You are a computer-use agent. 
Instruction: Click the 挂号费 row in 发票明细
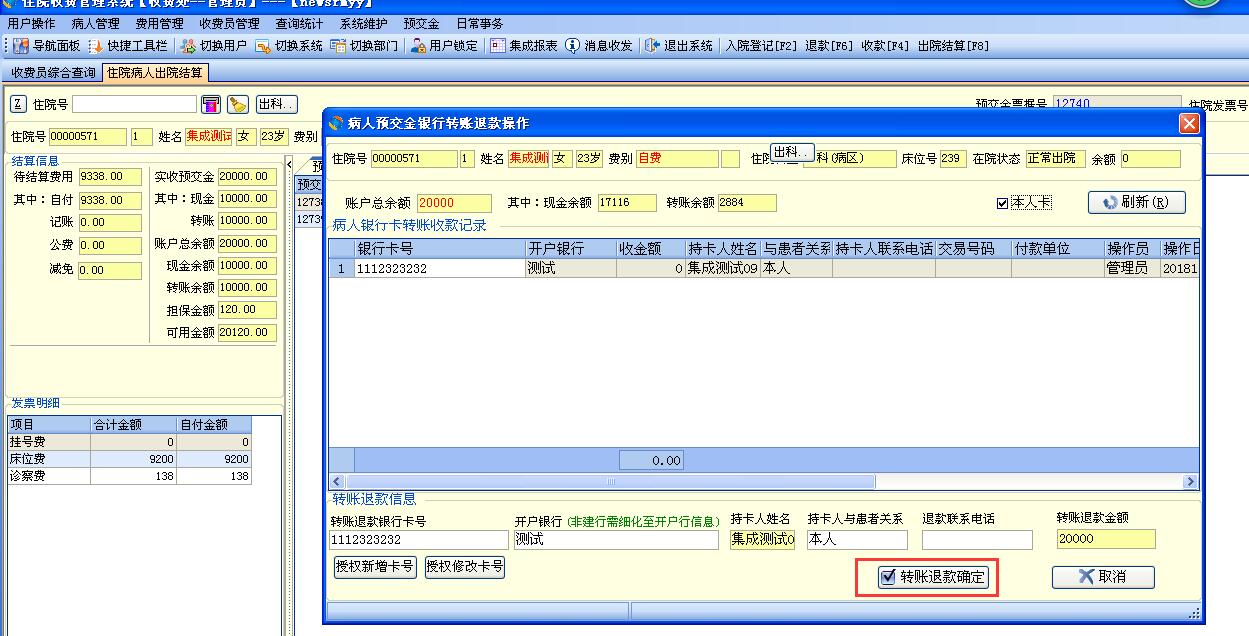tap(129, 441)
